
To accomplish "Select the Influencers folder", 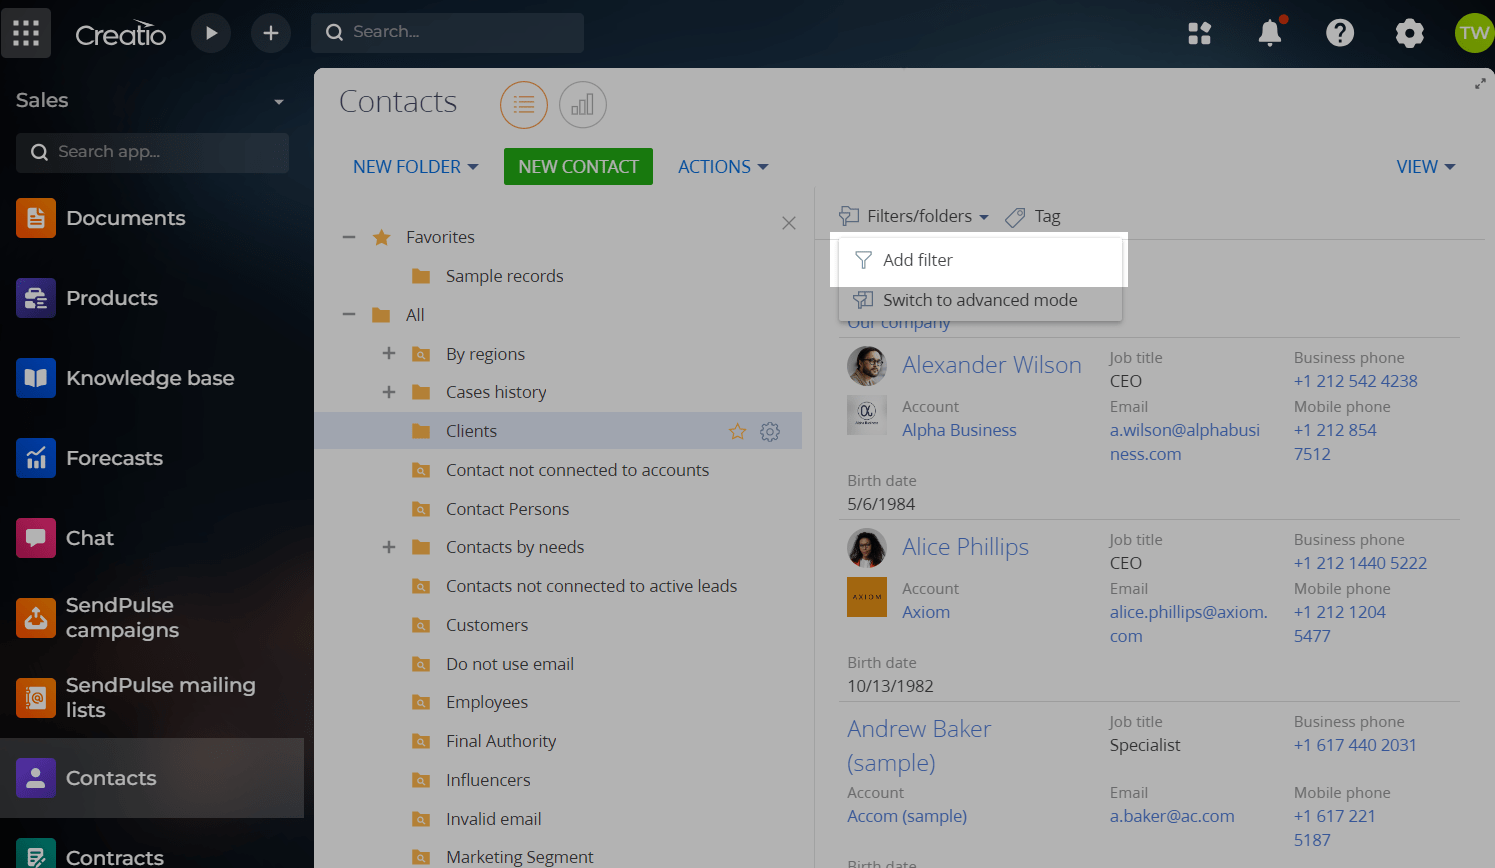I will pos(488,780).
